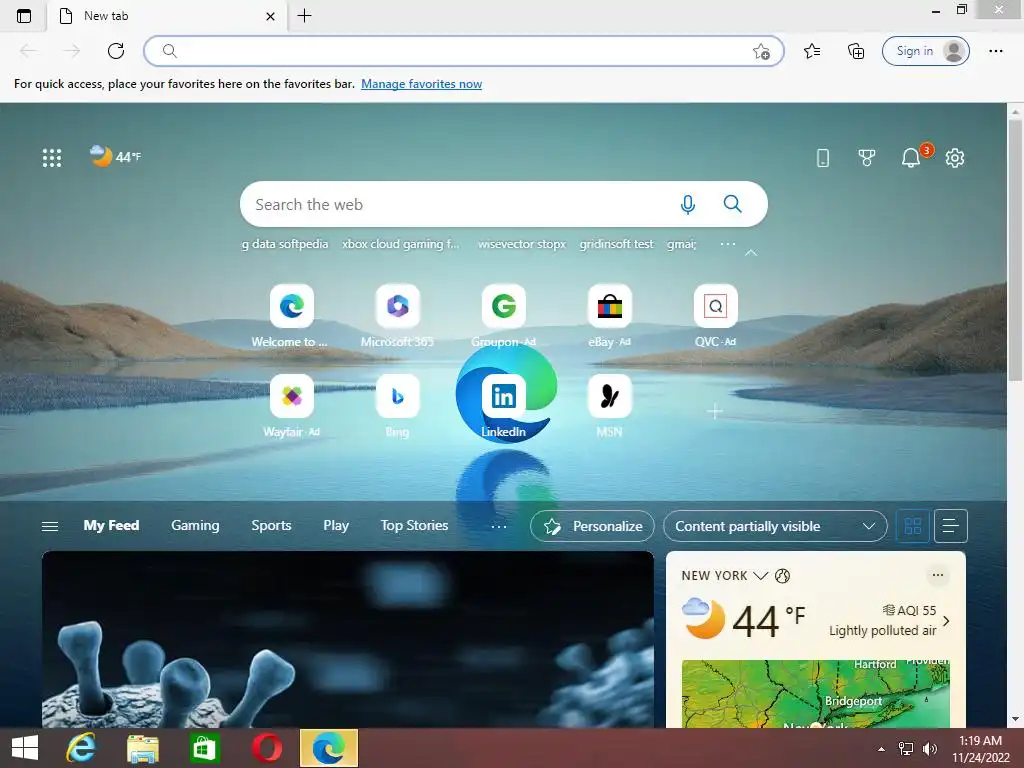Switch to Play feed tab
The height and width of the screenshot is (768, 1024).
[336, 526]
